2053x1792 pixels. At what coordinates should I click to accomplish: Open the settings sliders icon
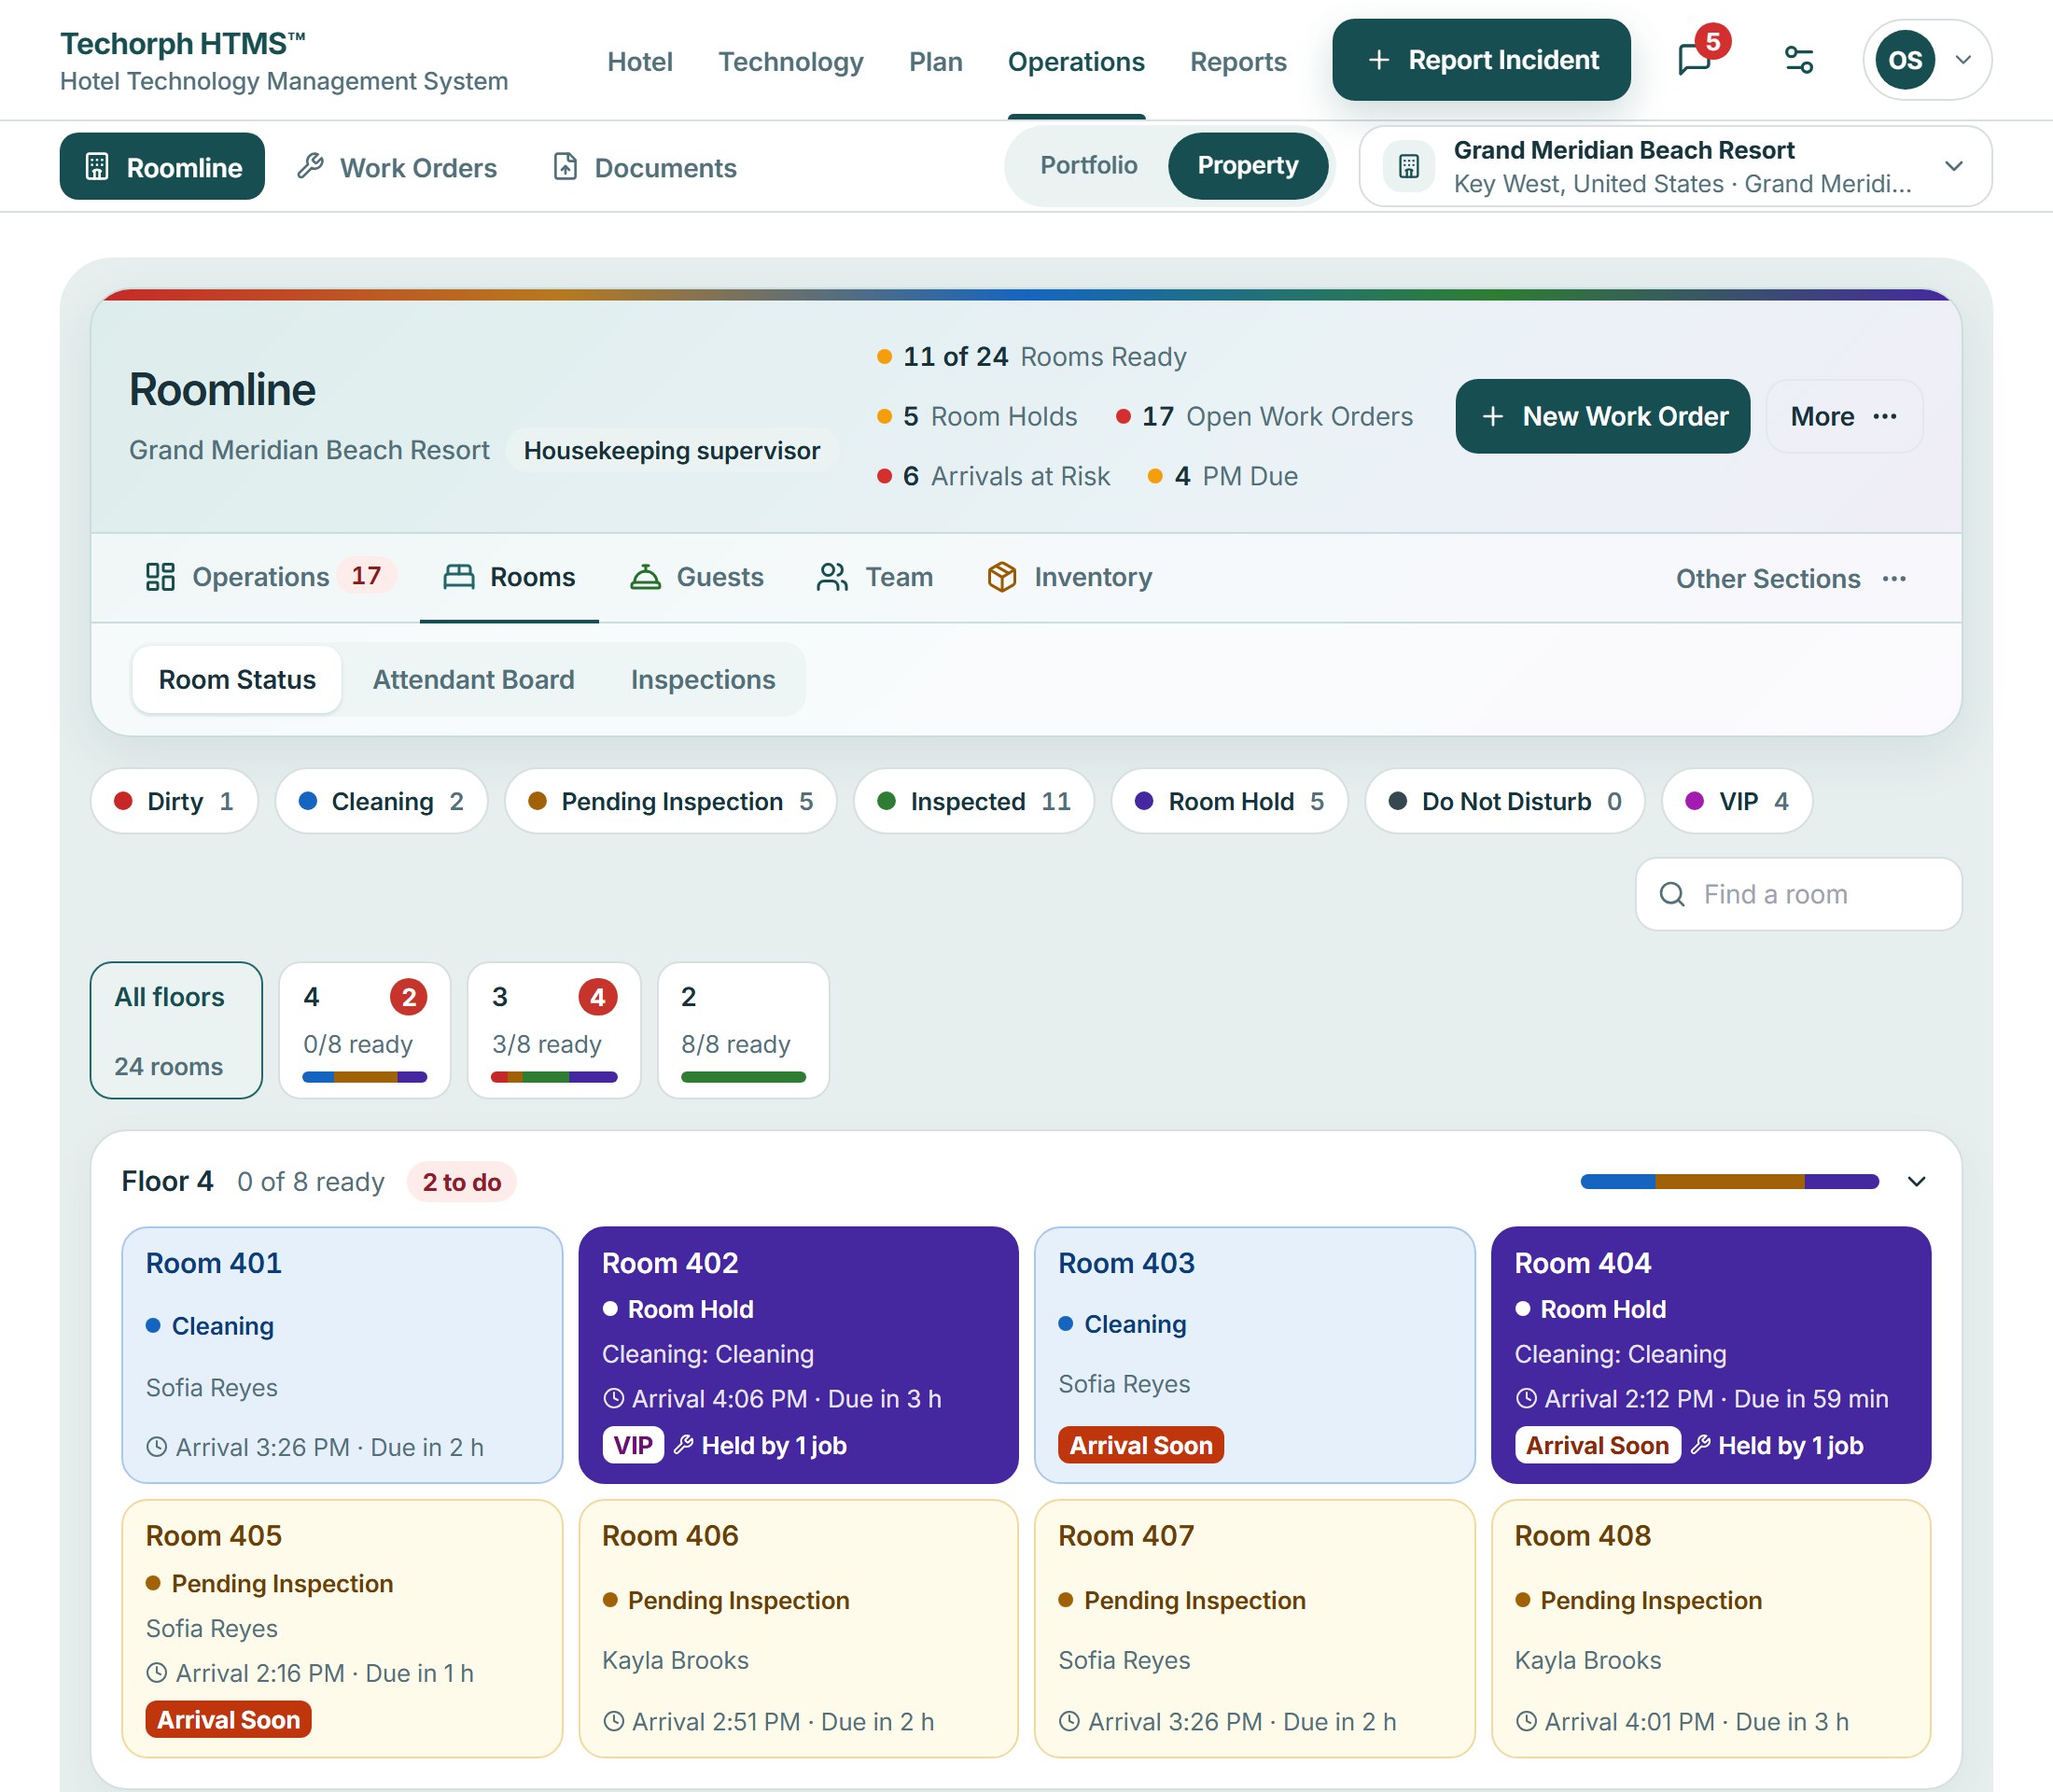coord(1799,60)
